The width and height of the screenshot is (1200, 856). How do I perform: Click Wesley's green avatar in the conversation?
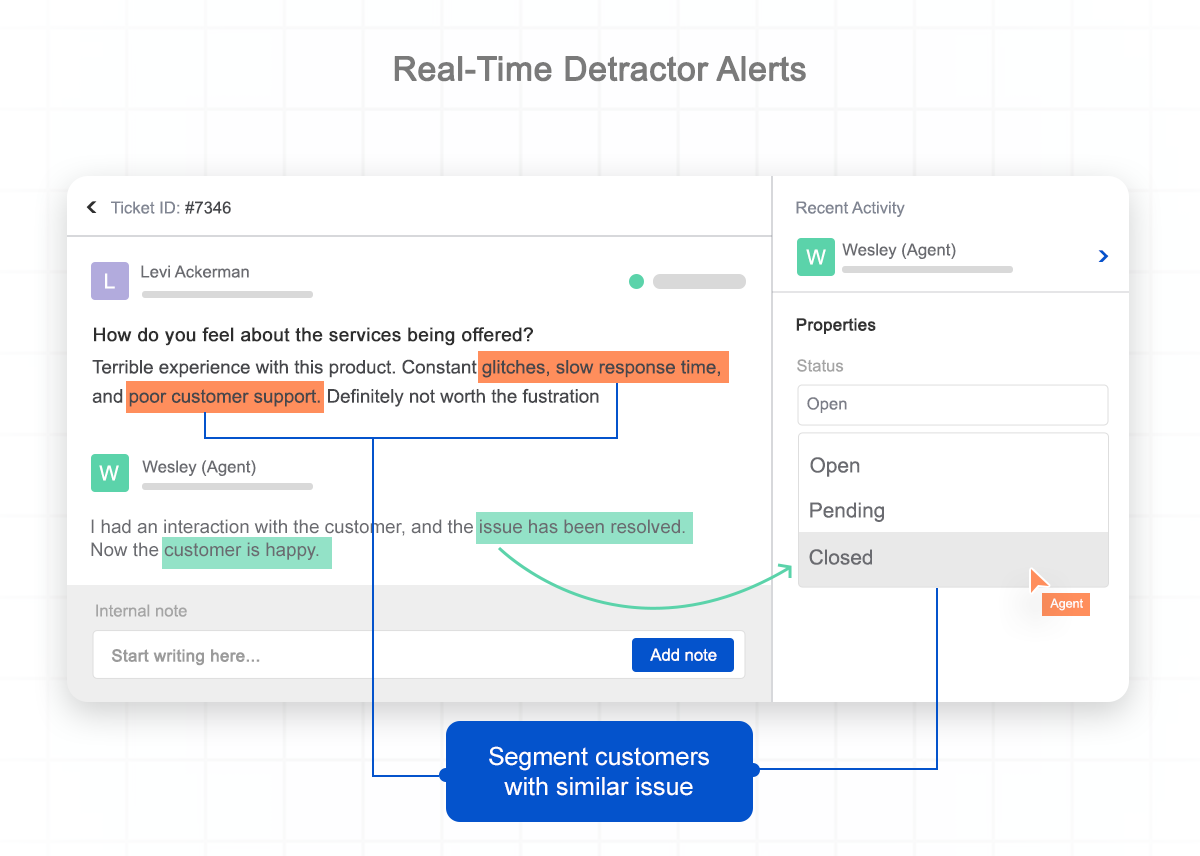(110, 473)
